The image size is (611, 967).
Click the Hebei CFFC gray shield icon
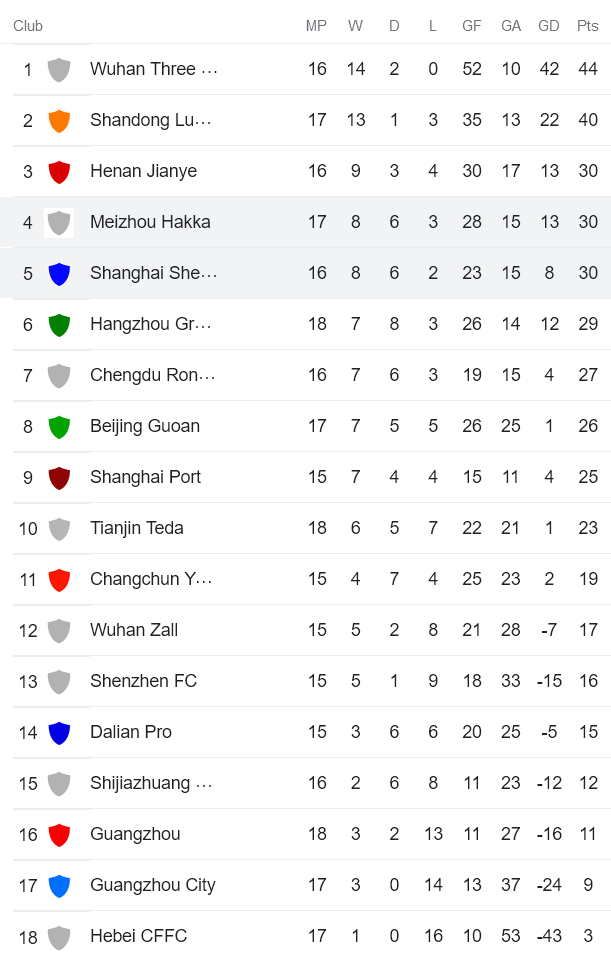(x=60, y=935)
